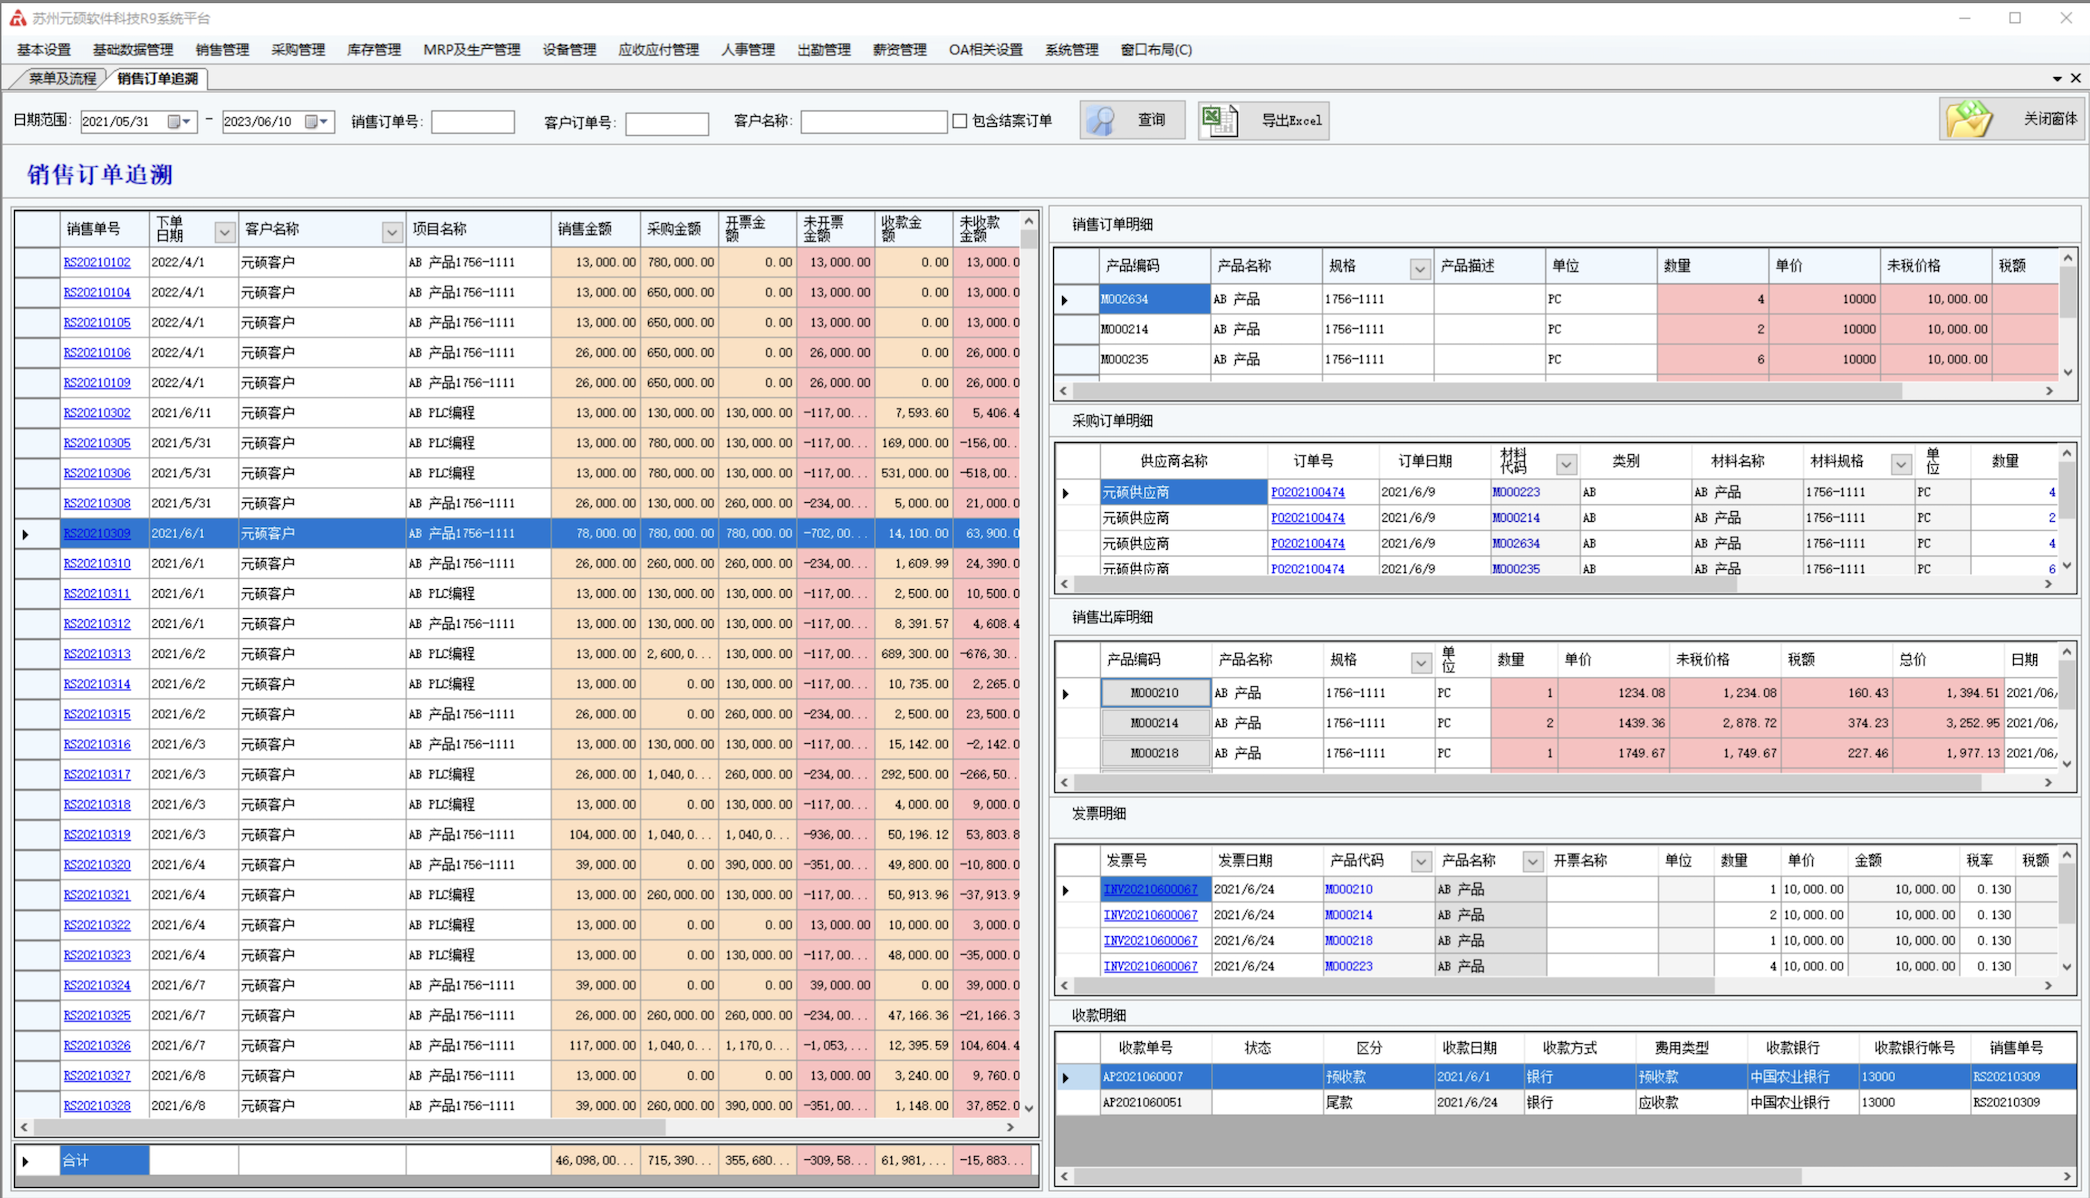The width and height of the screenshot is (2090, 1198).
Task: Open 下单日期 column filter dropdown
Action: 224,231
